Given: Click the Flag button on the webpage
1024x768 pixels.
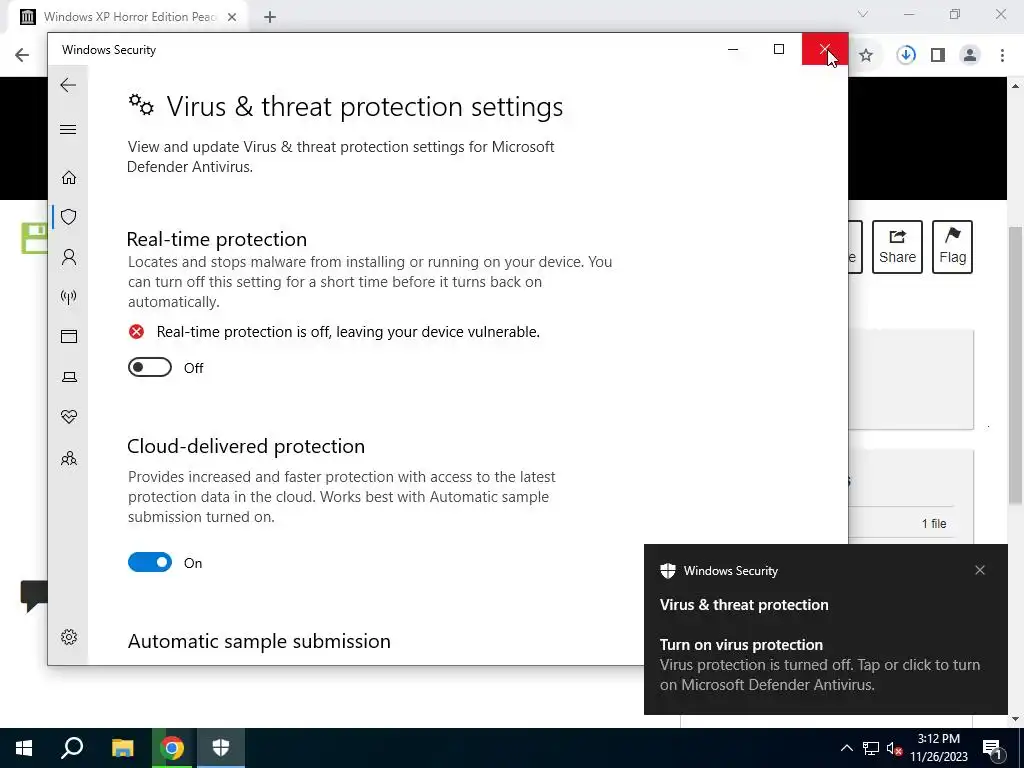Looking at the screenshot, I should (x=952, y=247).
